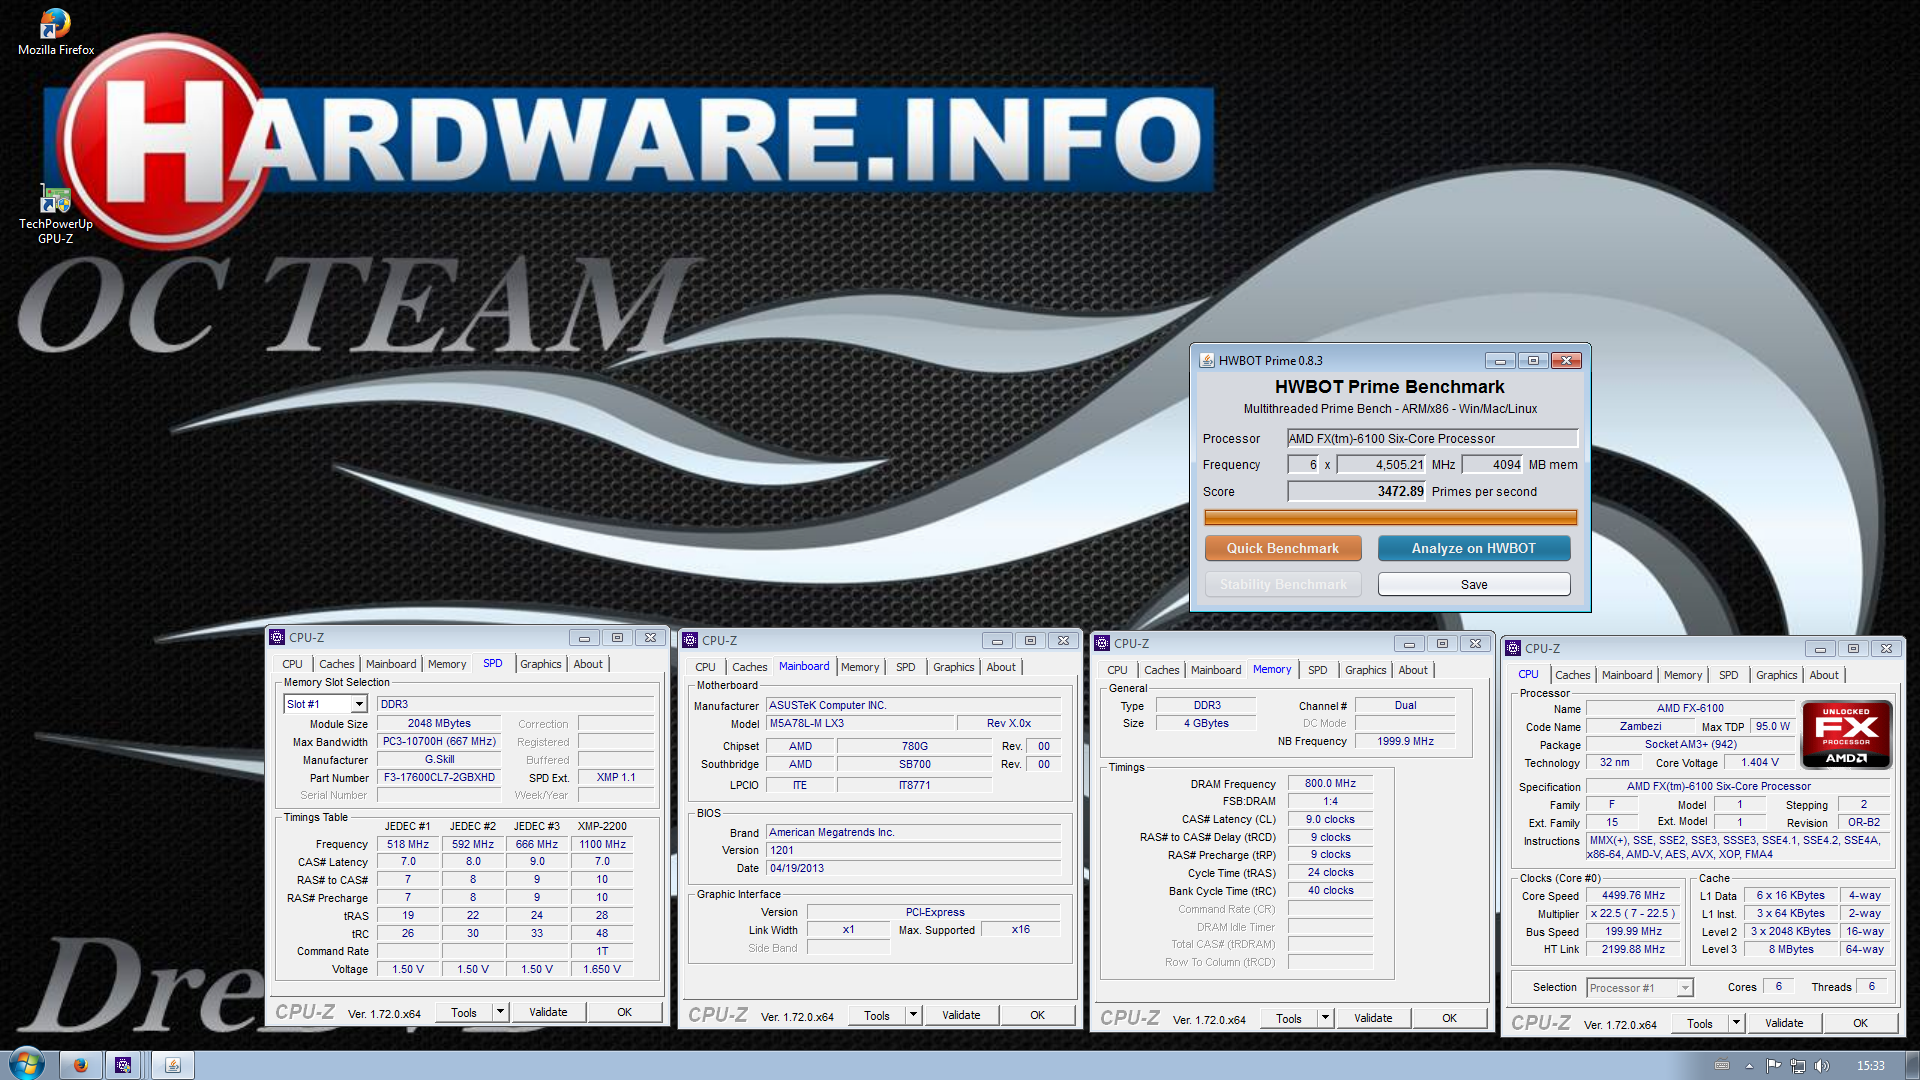Image resolution: width=1920 pixels, height=1080 pixels.
Task: Click BIOS date 04/19/2013 value
Action: (x=913, y=868)
